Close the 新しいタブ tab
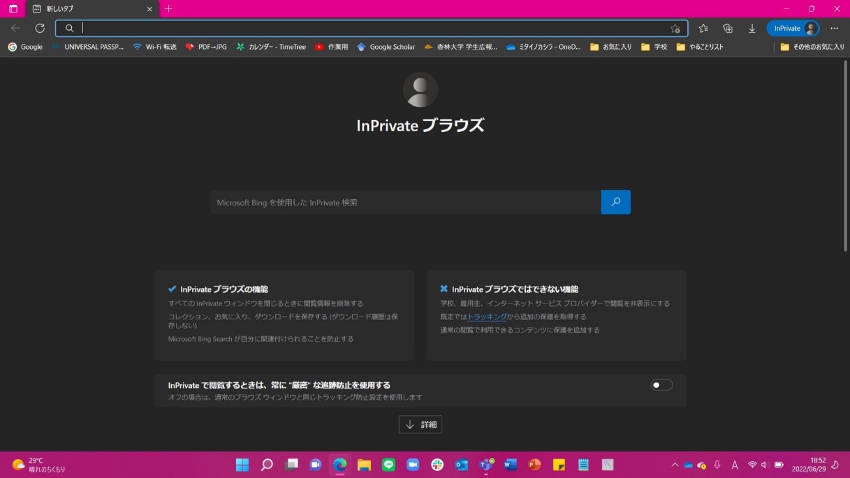Image resolution: width=850 pixels, height=478 pixels. point(150,9)
